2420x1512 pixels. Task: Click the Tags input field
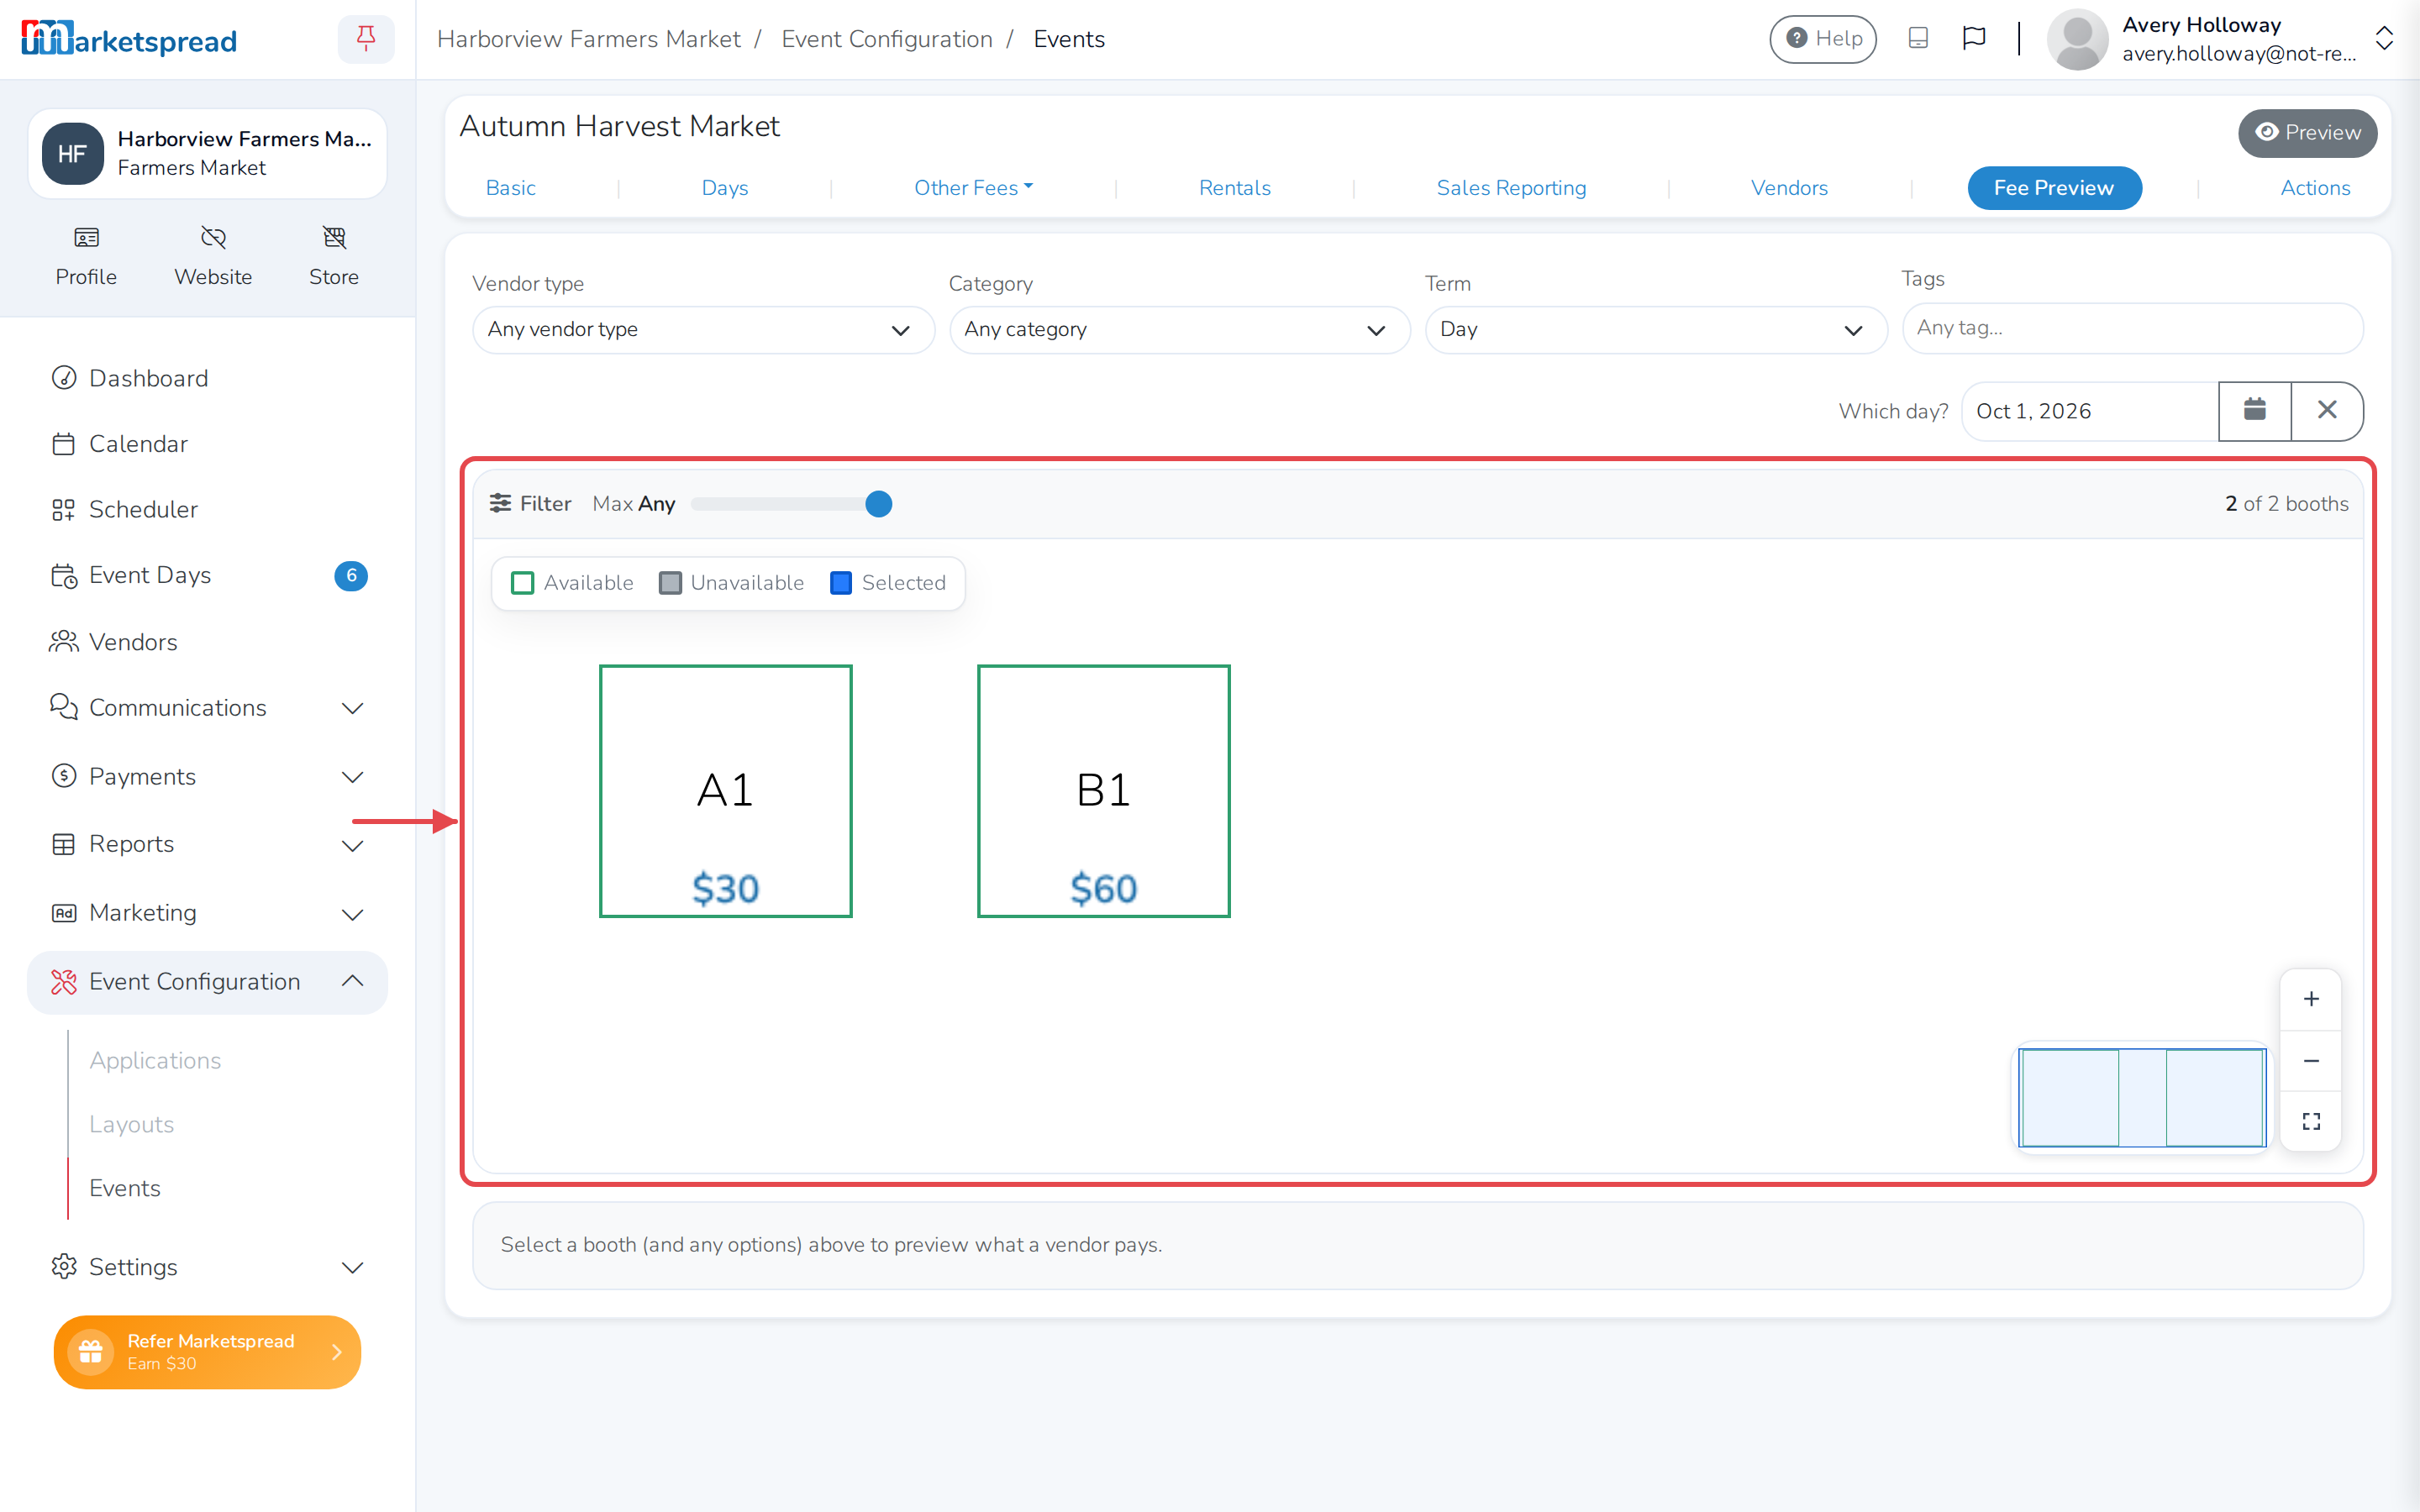[x=2132, y=328]
